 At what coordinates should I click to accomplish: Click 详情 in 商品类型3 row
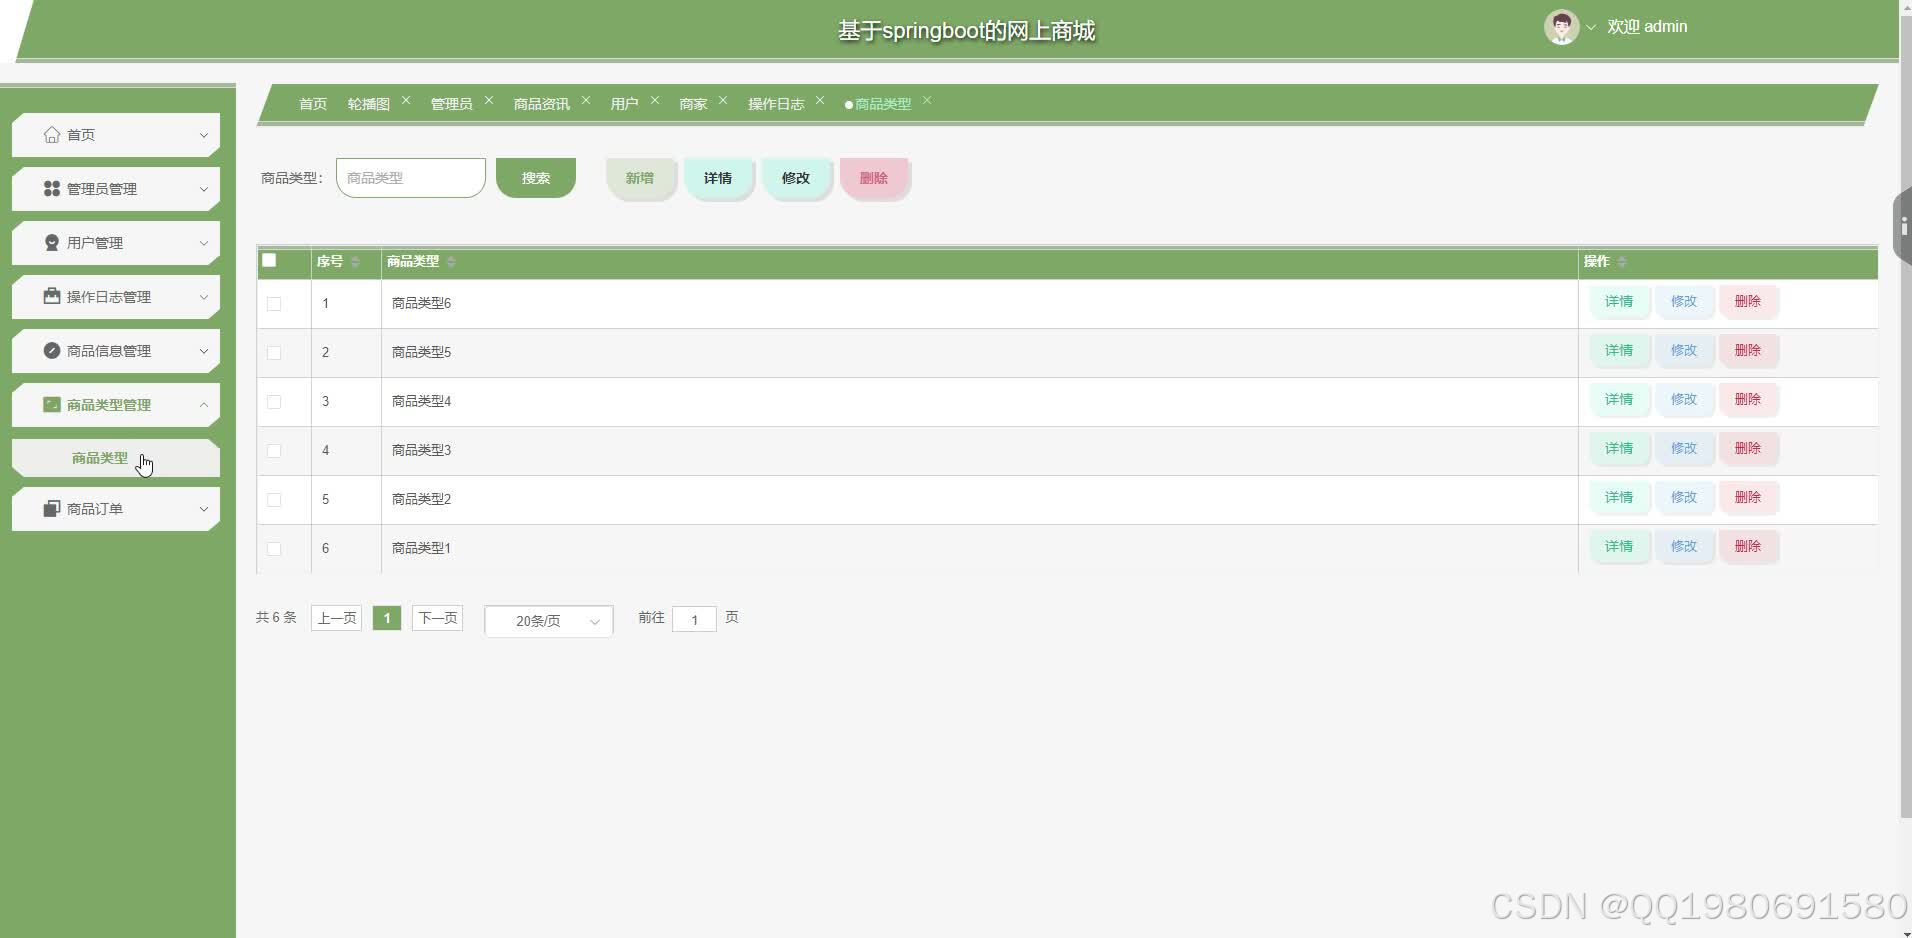tap(1619, 448)
